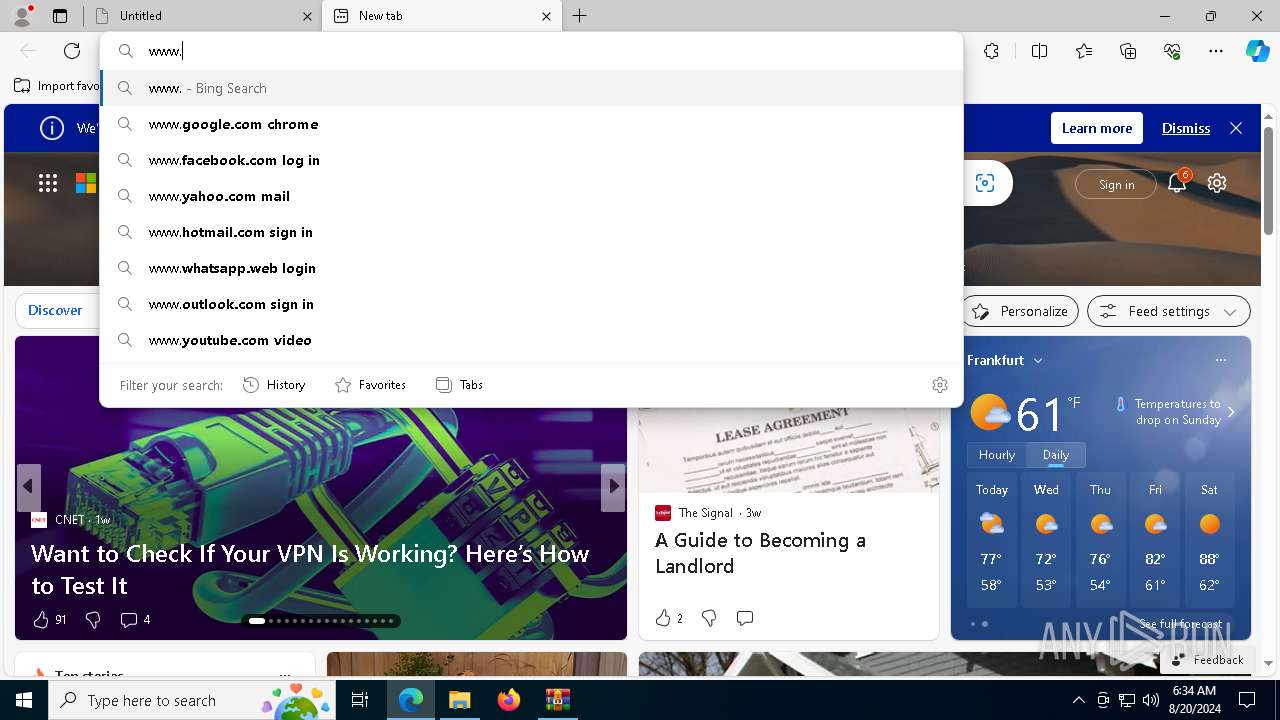Open File Explorer from the taskbar
Screen dimensions: 1280x720
[x=459, y=700]
